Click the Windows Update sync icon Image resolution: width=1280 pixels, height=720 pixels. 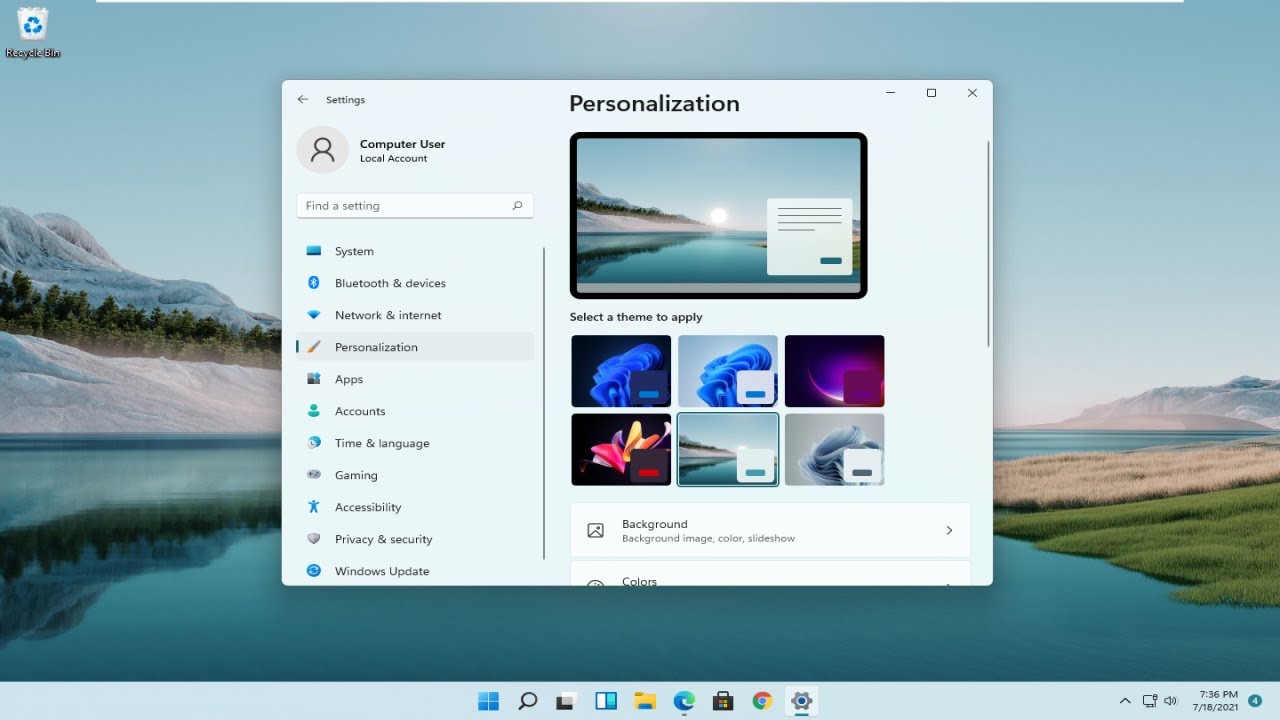(x=314, y=571)
